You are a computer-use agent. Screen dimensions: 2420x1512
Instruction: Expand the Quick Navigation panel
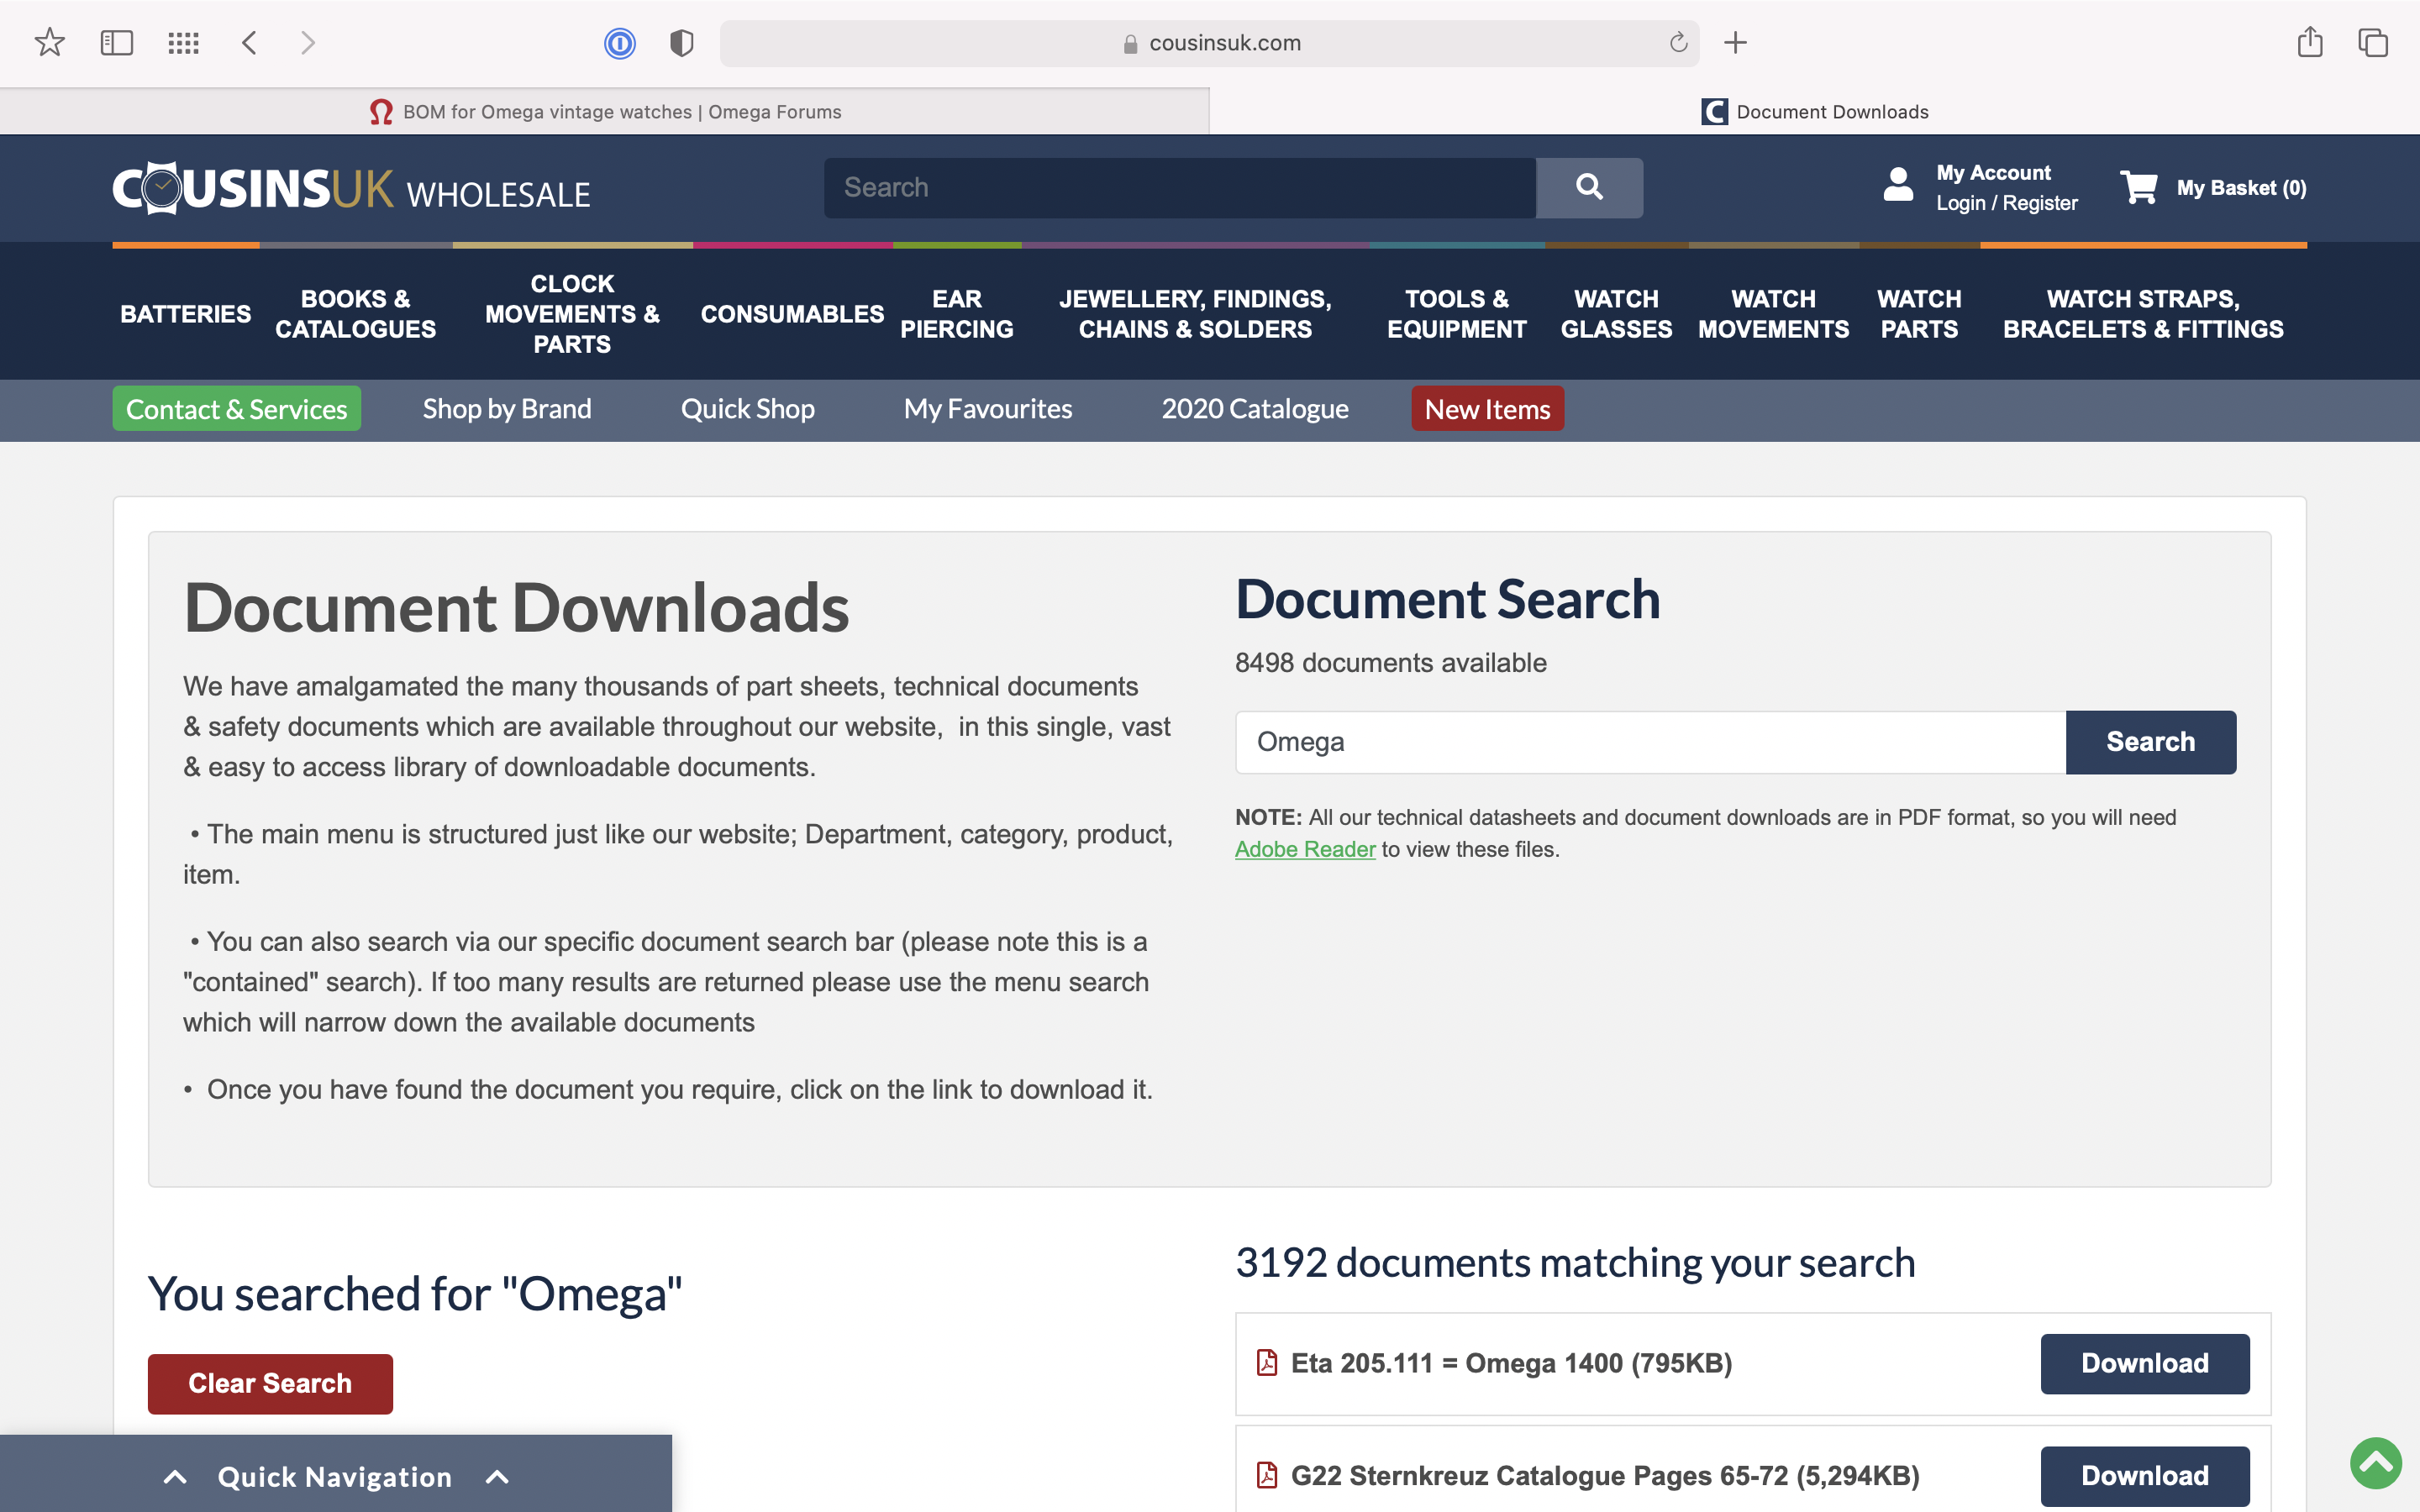(335, 1476)
